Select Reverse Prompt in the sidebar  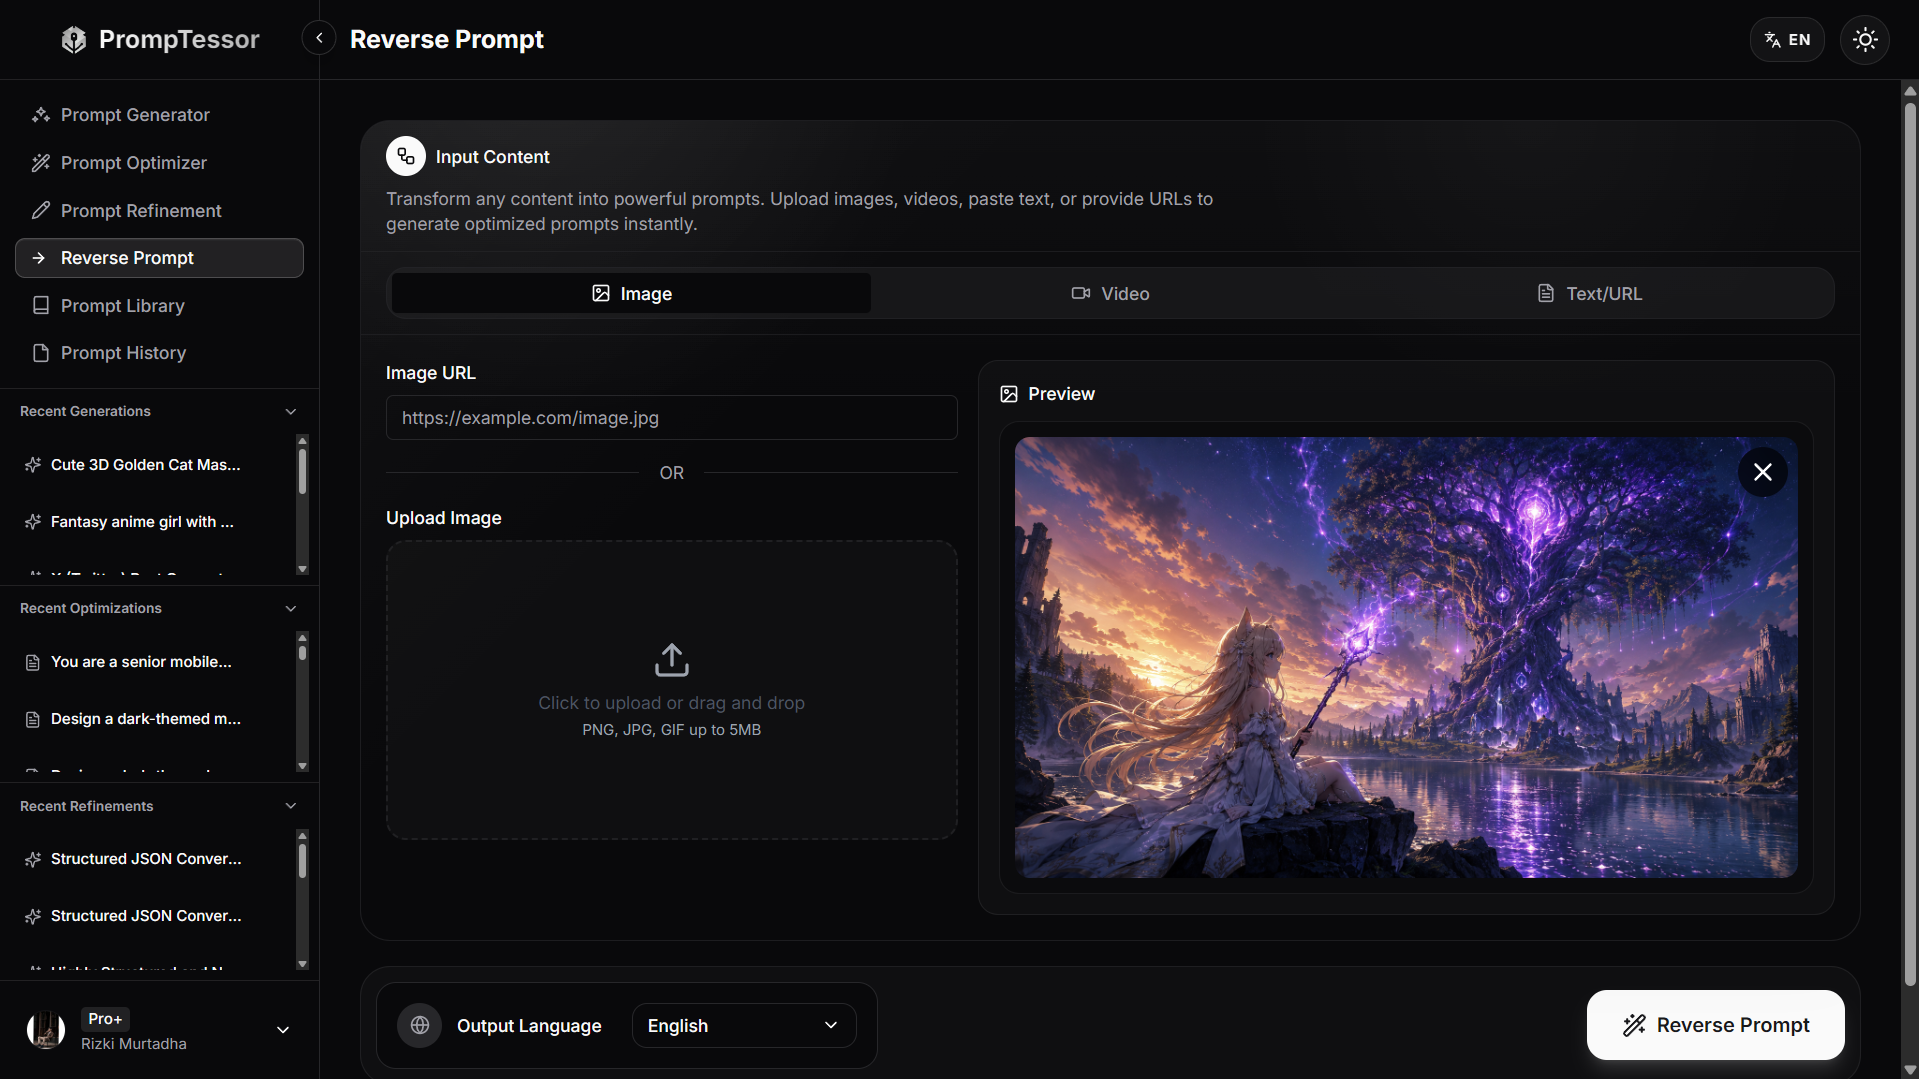click(x=159, y=258)
